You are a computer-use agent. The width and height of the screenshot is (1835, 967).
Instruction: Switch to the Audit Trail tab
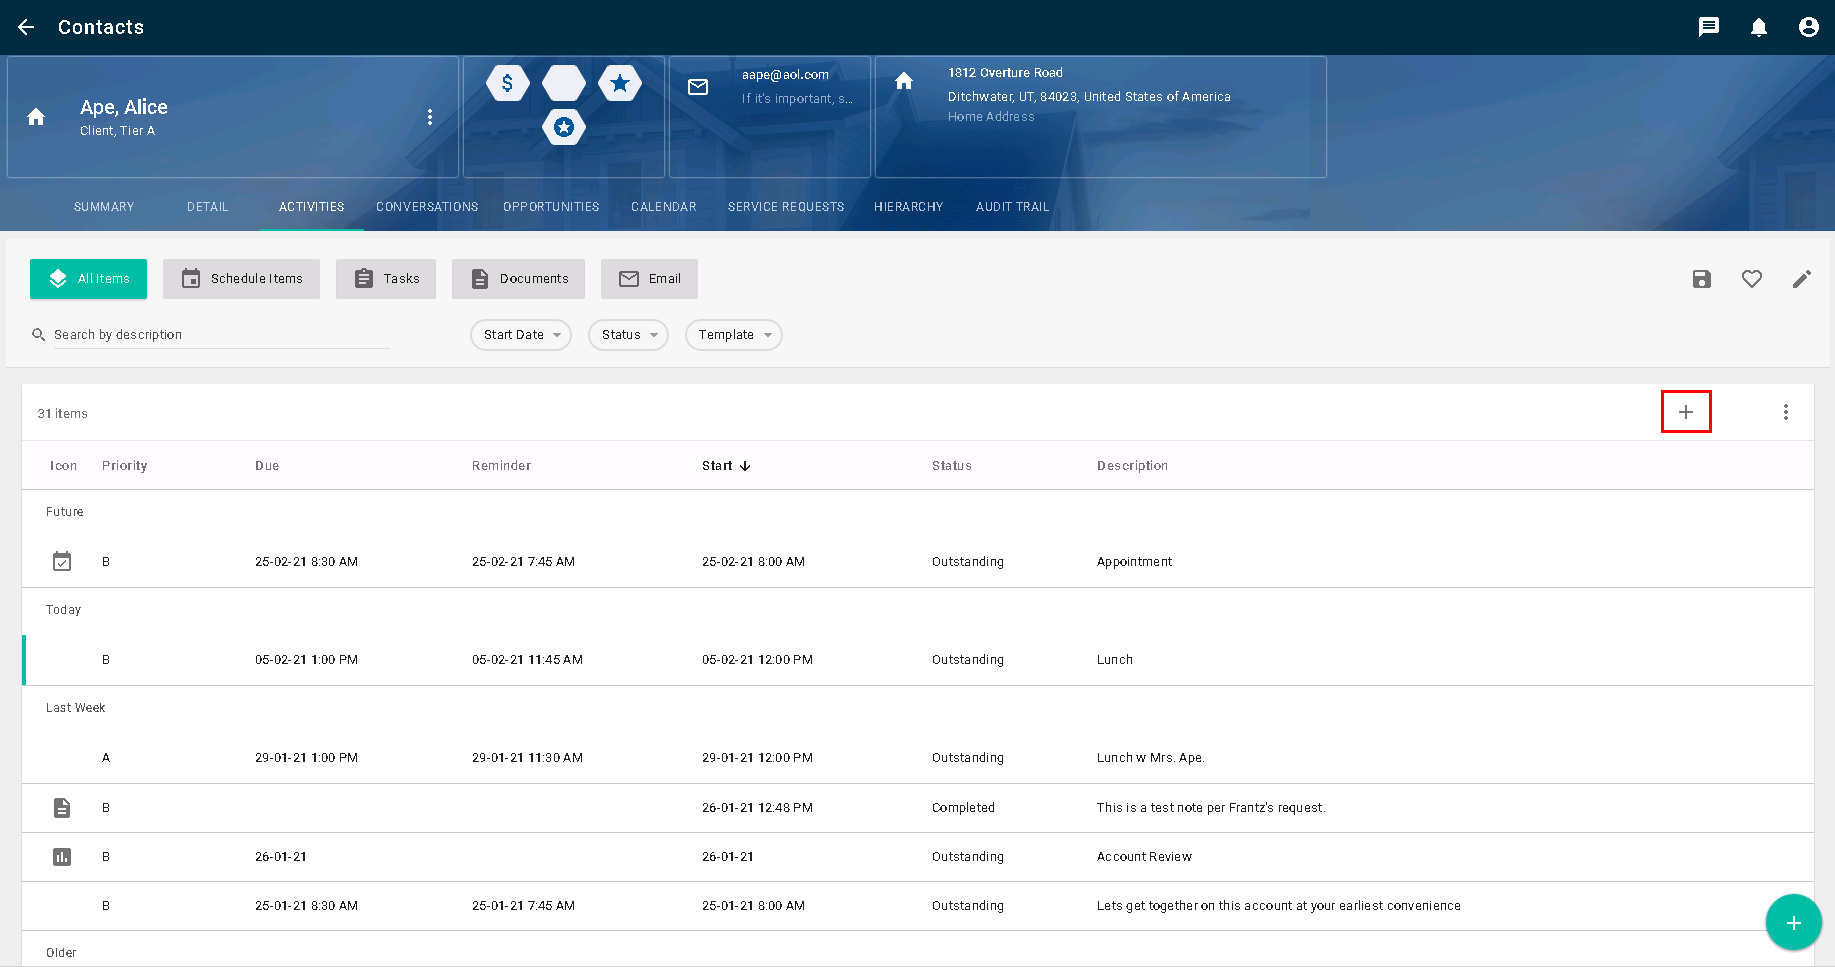click(1012, 207)
